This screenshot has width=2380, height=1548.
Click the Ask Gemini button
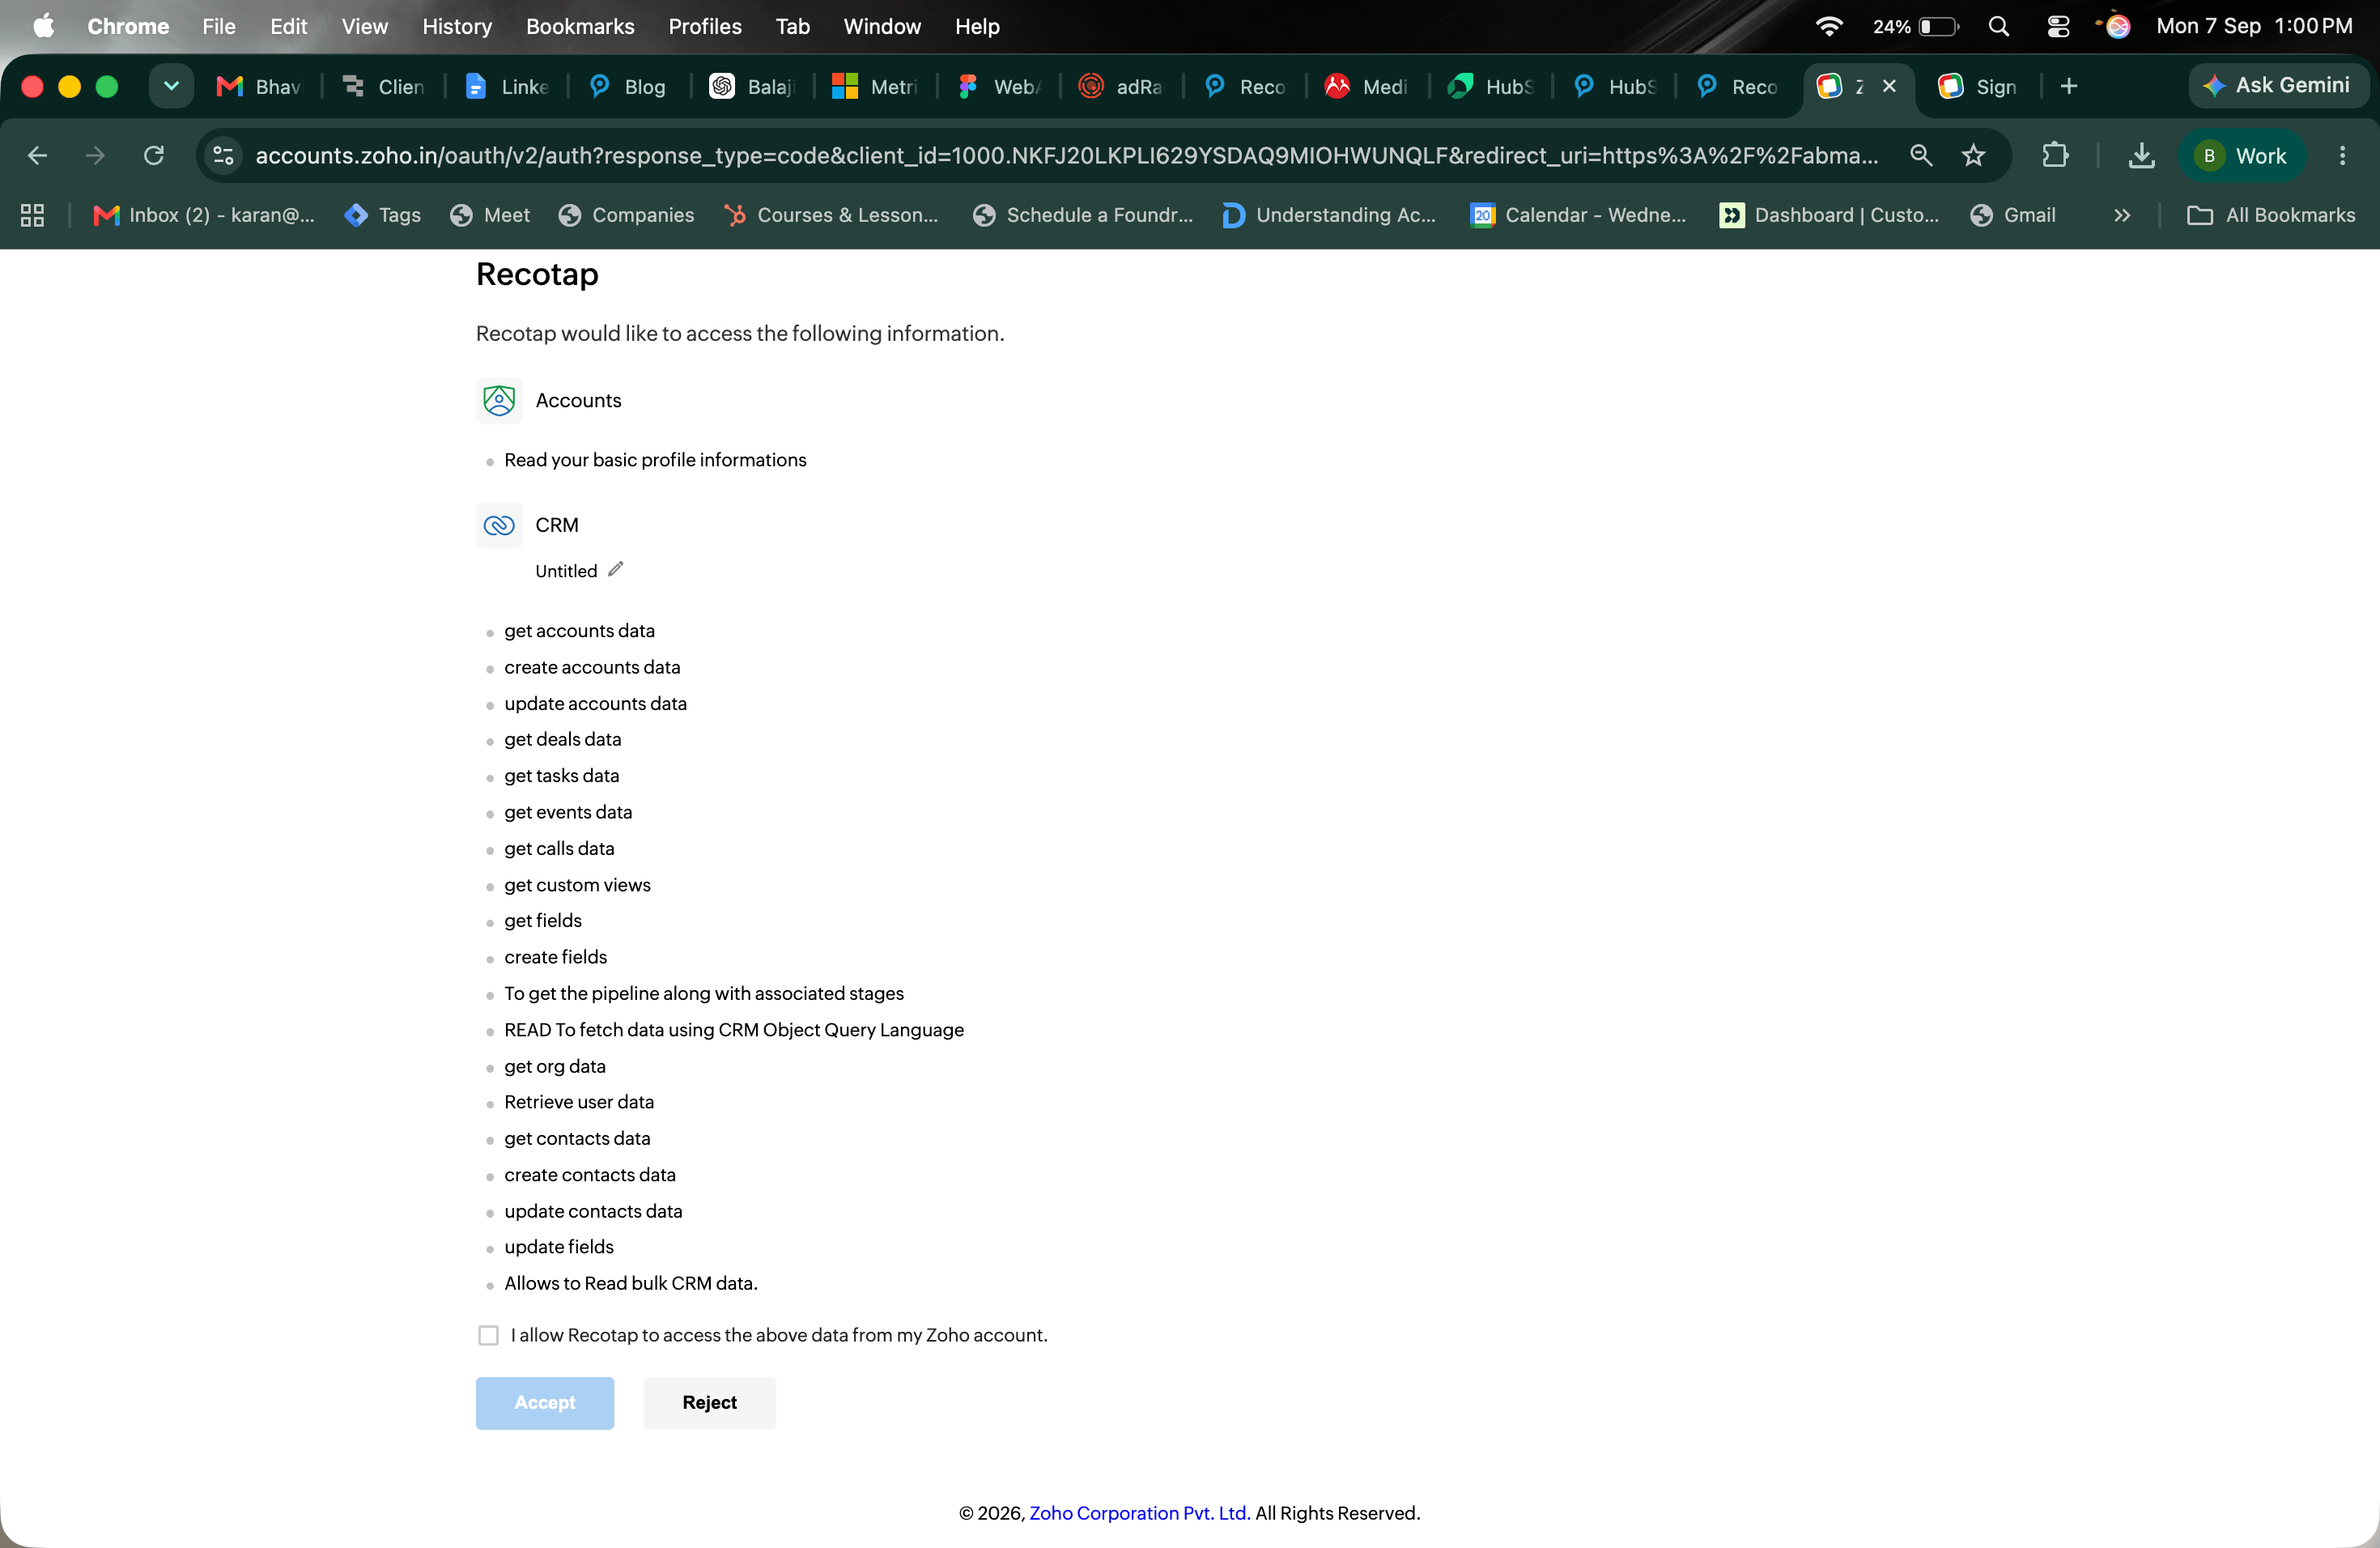coord(2277,86)
